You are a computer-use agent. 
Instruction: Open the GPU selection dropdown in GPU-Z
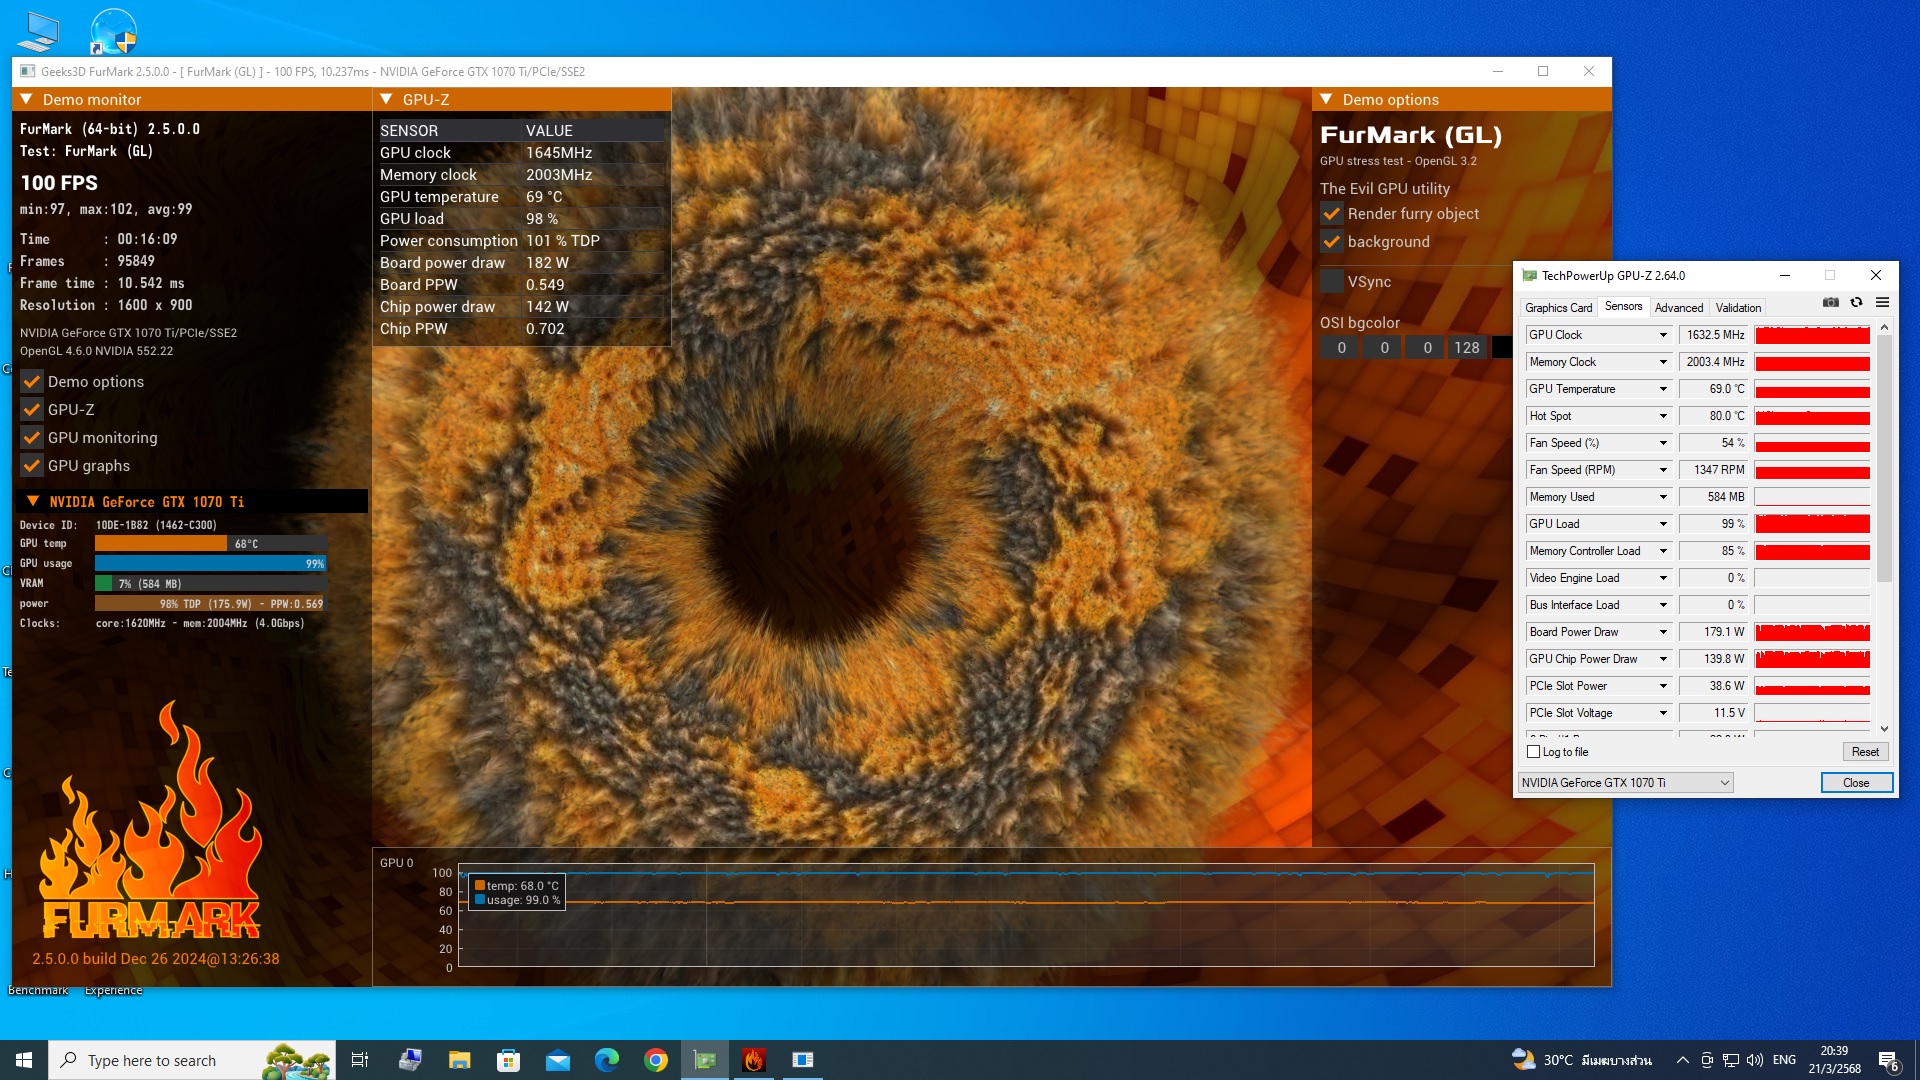pos(1626,783)
